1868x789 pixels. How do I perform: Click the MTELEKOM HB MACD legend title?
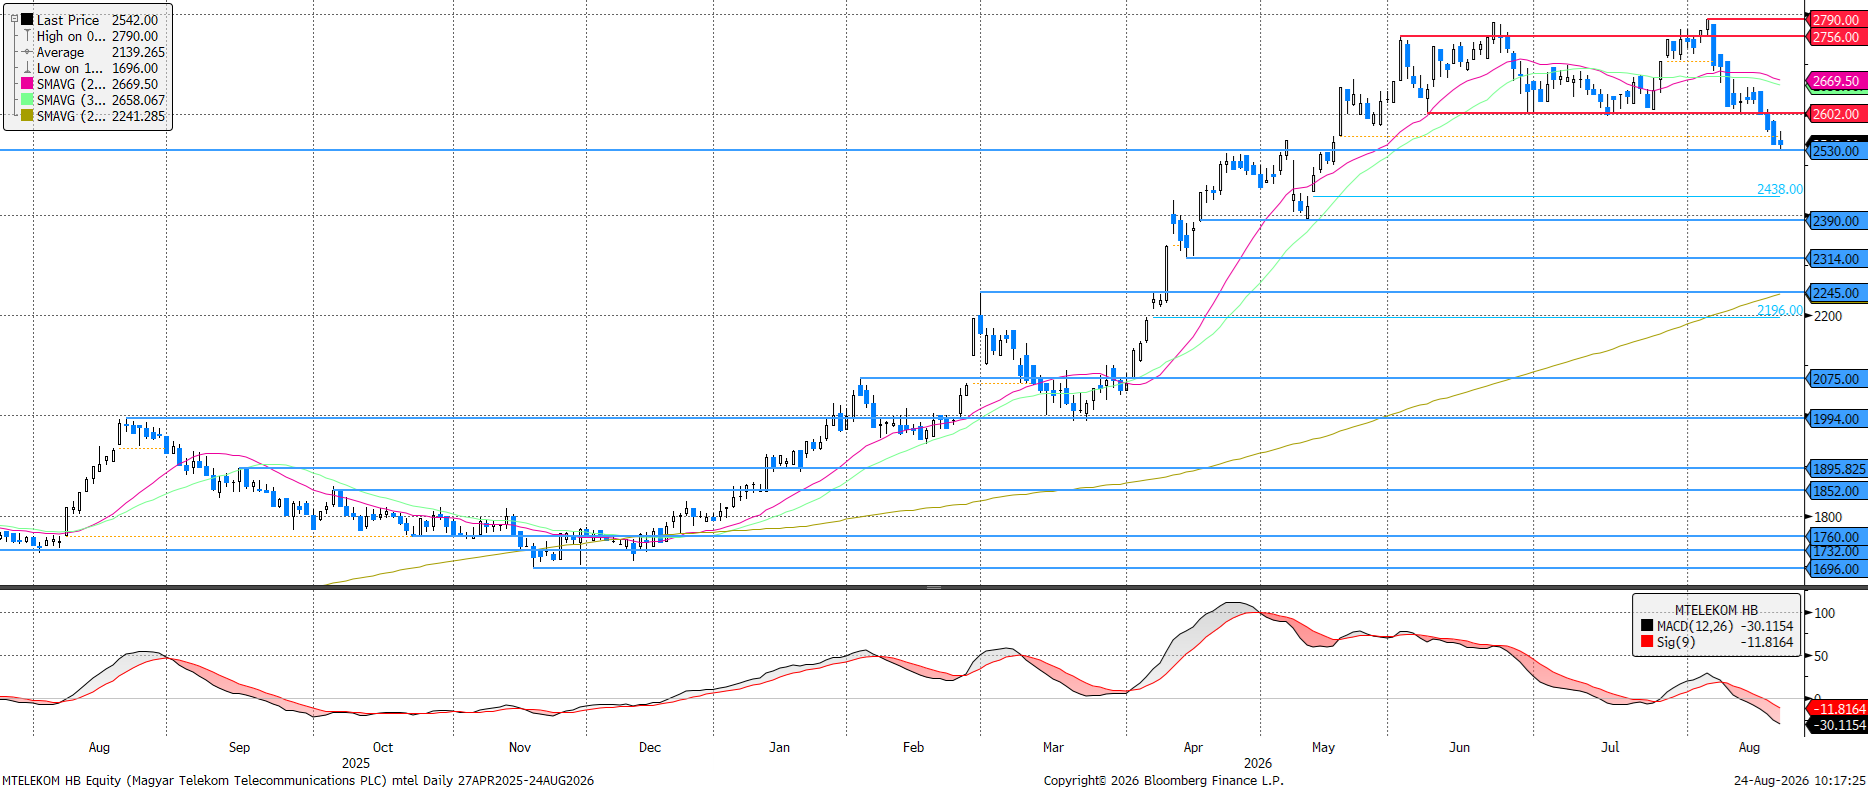click(x=1716, y=610)
